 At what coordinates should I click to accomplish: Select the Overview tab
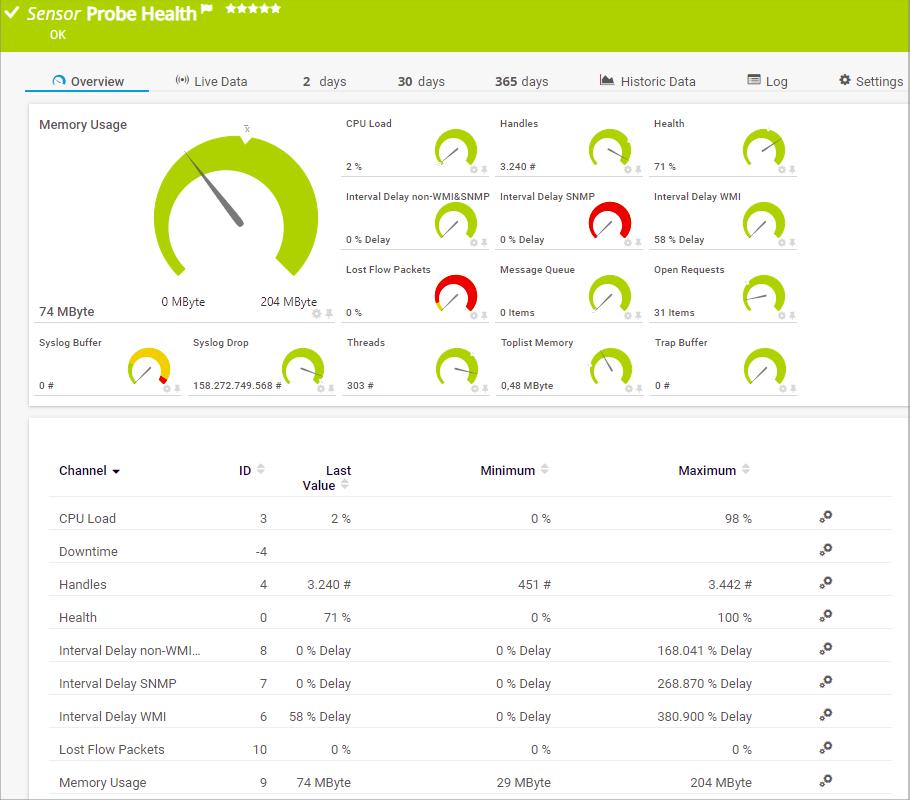[88, 81]
